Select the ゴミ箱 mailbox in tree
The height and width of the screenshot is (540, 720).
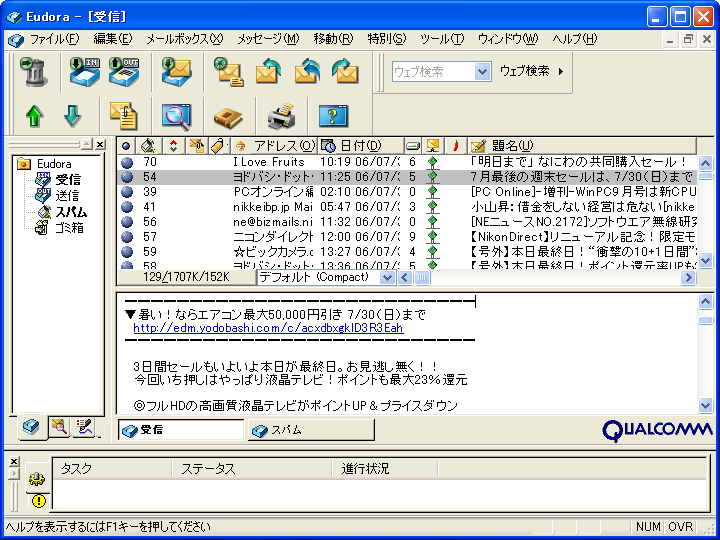click(x=69, y=227)
